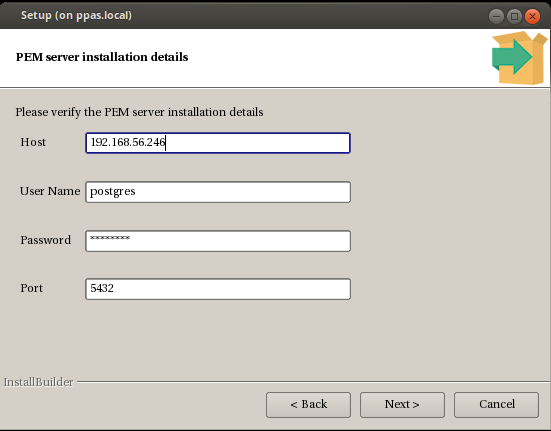Click the Host label
Viewport: 551px width, 431px height.
33,142
